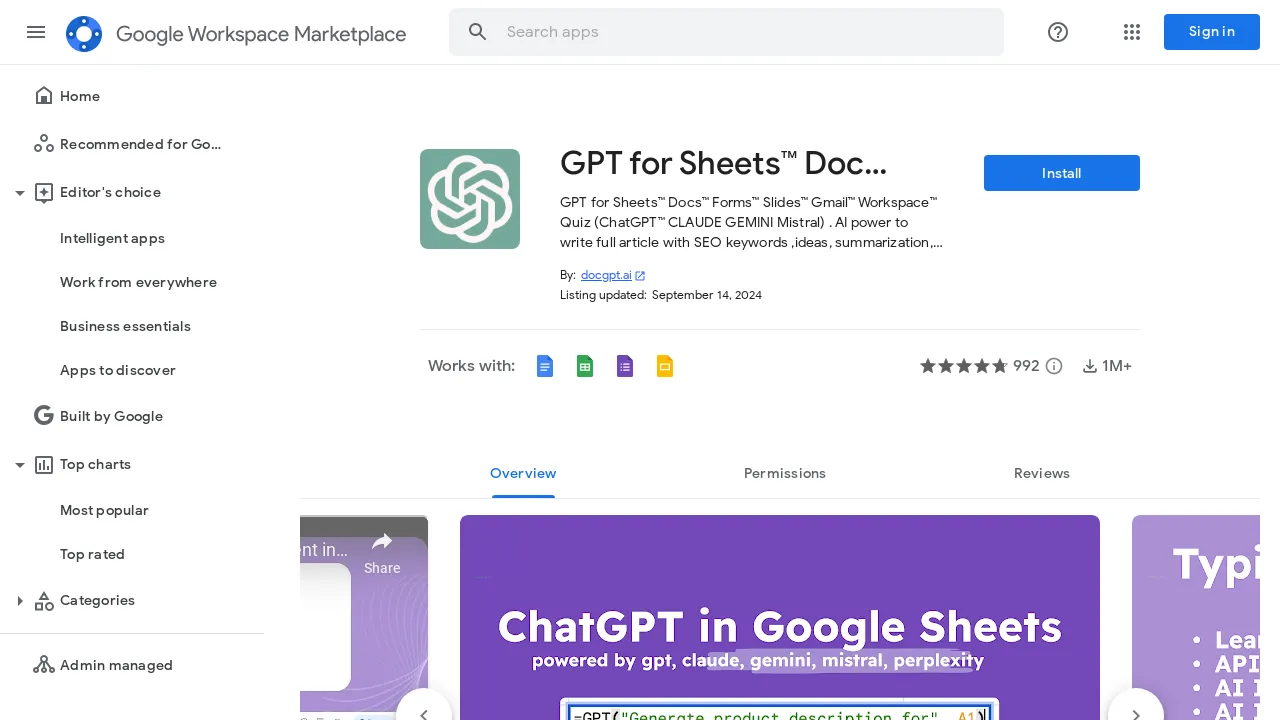This screenshot has width=1280, height=720.
Task: Click the Recommended for Google icon
Action: (x=44, y=144)
